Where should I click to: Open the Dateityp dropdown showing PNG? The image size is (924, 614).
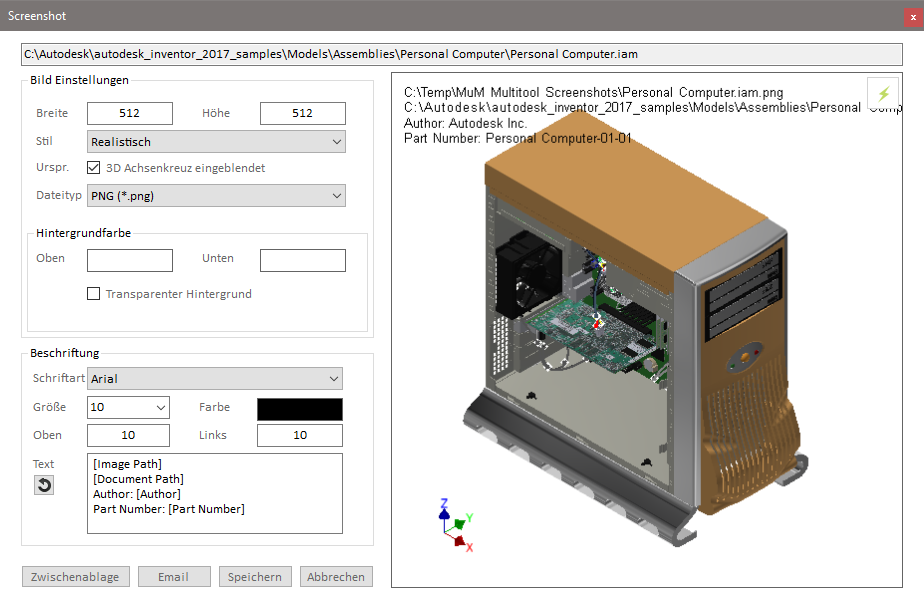pos(215,195)
